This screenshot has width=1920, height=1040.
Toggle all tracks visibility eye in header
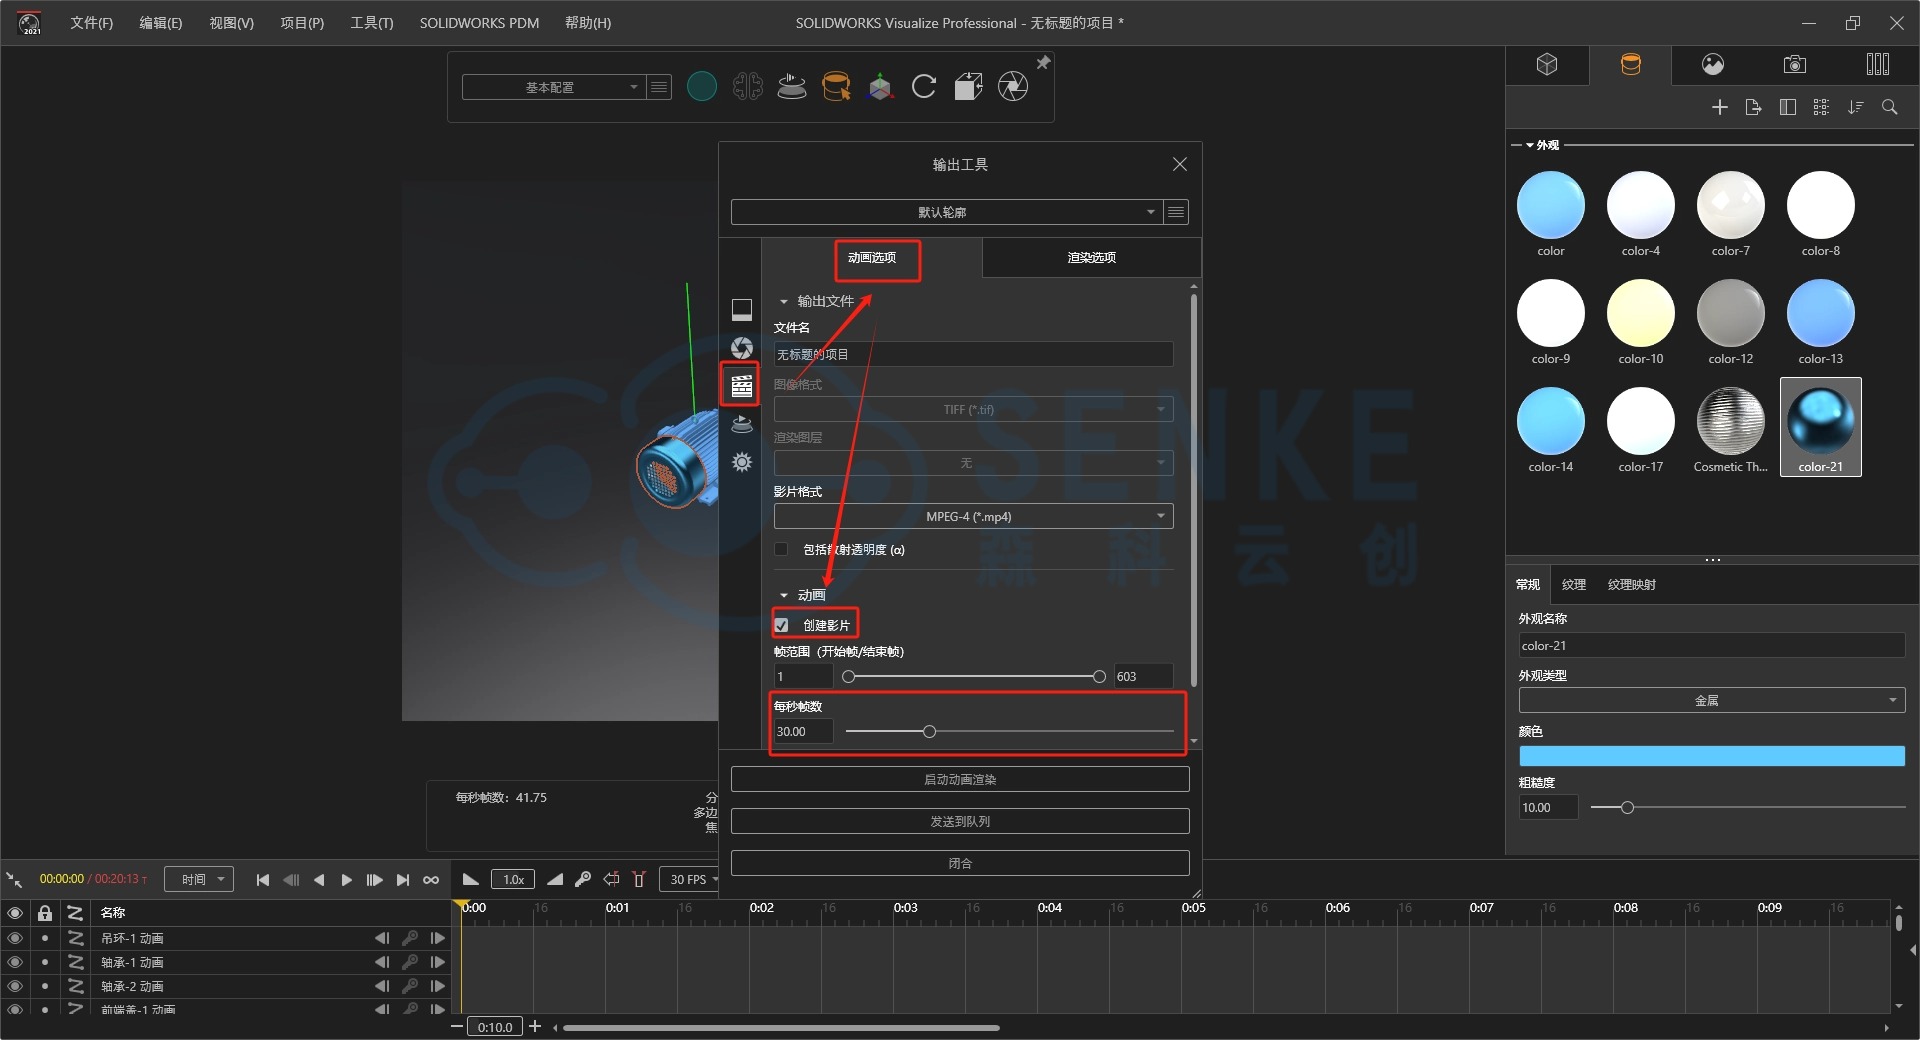[15, 912]
